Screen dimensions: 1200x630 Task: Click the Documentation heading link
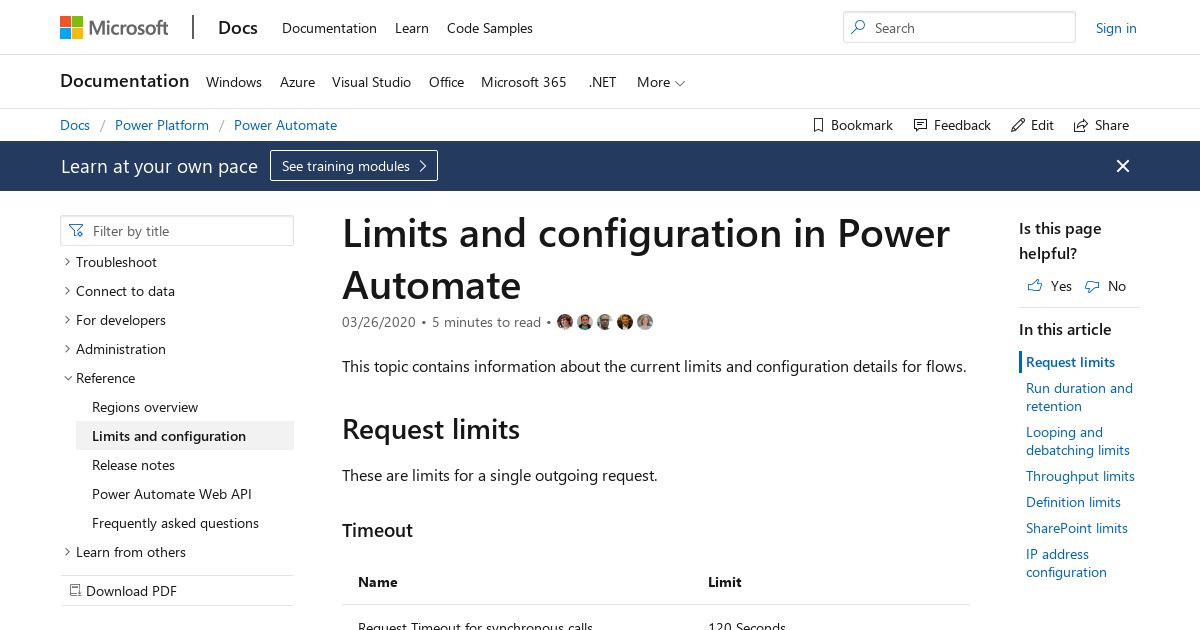pos(125,81)
